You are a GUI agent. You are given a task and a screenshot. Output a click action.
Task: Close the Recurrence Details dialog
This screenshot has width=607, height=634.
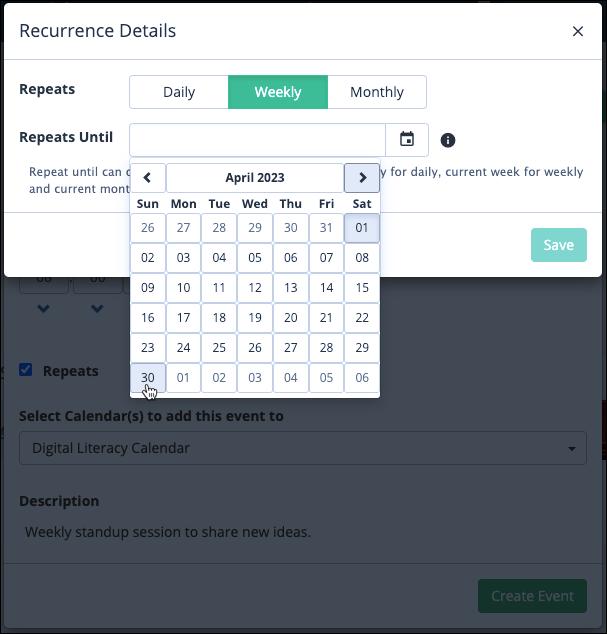click(578, 31)
